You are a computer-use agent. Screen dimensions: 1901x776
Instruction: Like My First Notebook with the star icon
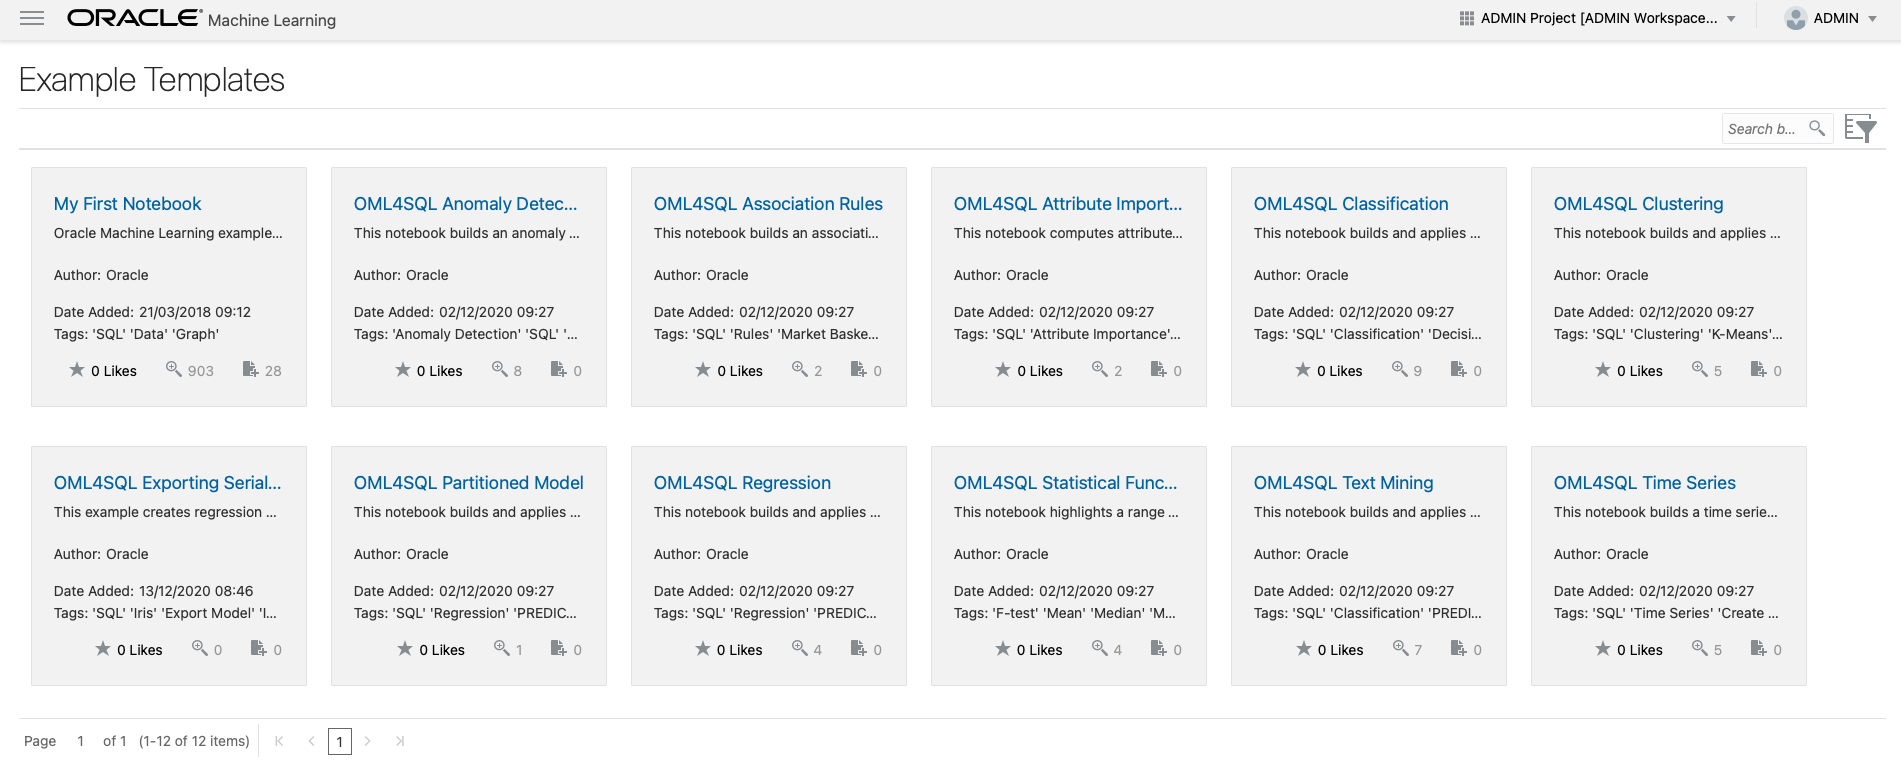(x=77, y=370)
